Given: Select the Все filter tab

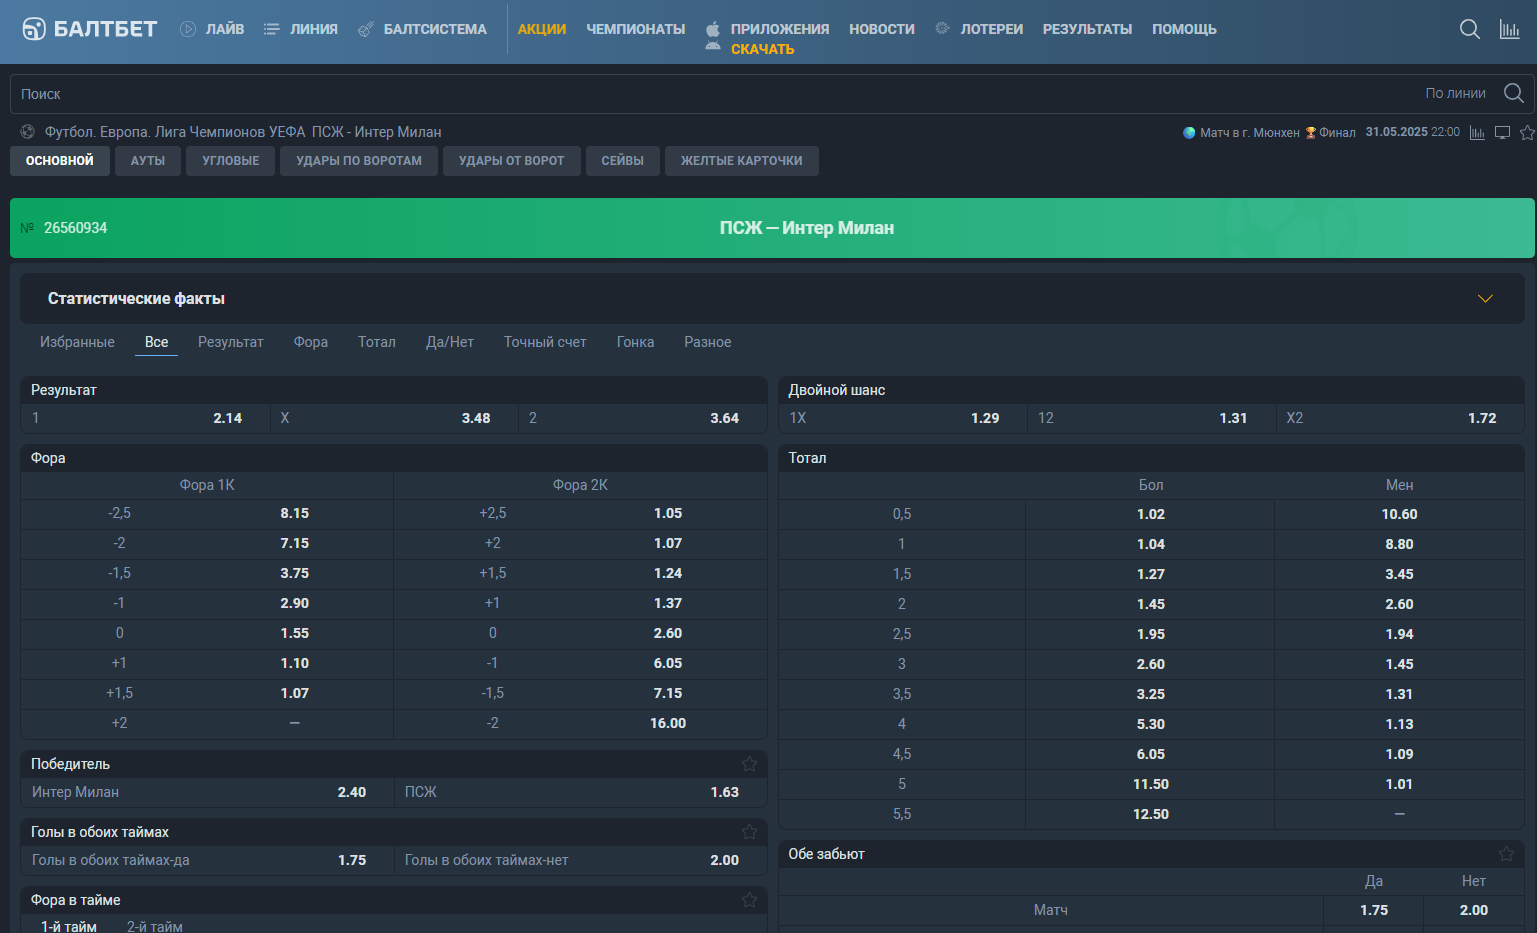Looking at the screenshot, I should point(156,342).
